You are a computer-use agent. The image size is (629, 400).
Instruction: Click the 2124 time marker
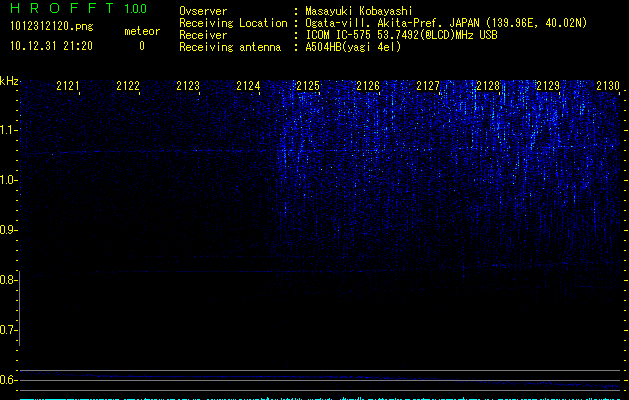click(248, 86)
